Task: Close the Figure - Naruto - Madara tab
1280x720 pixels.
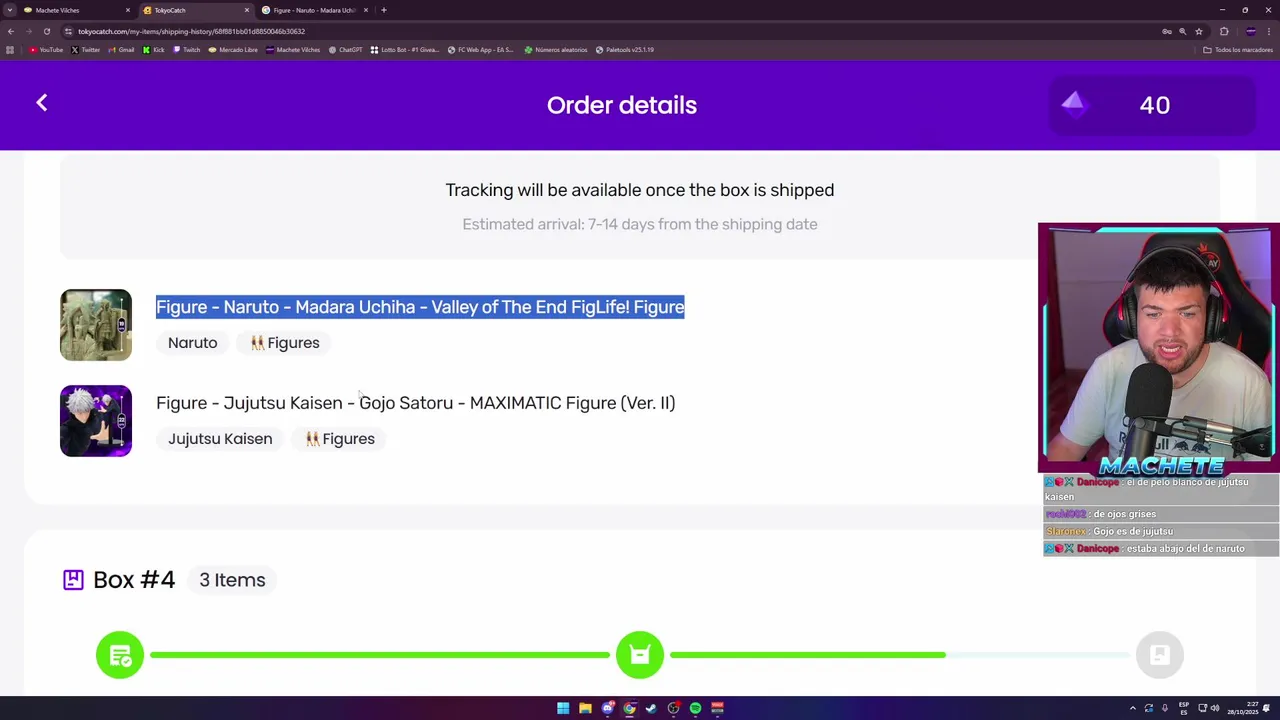Action: click(x=366, y=10)
